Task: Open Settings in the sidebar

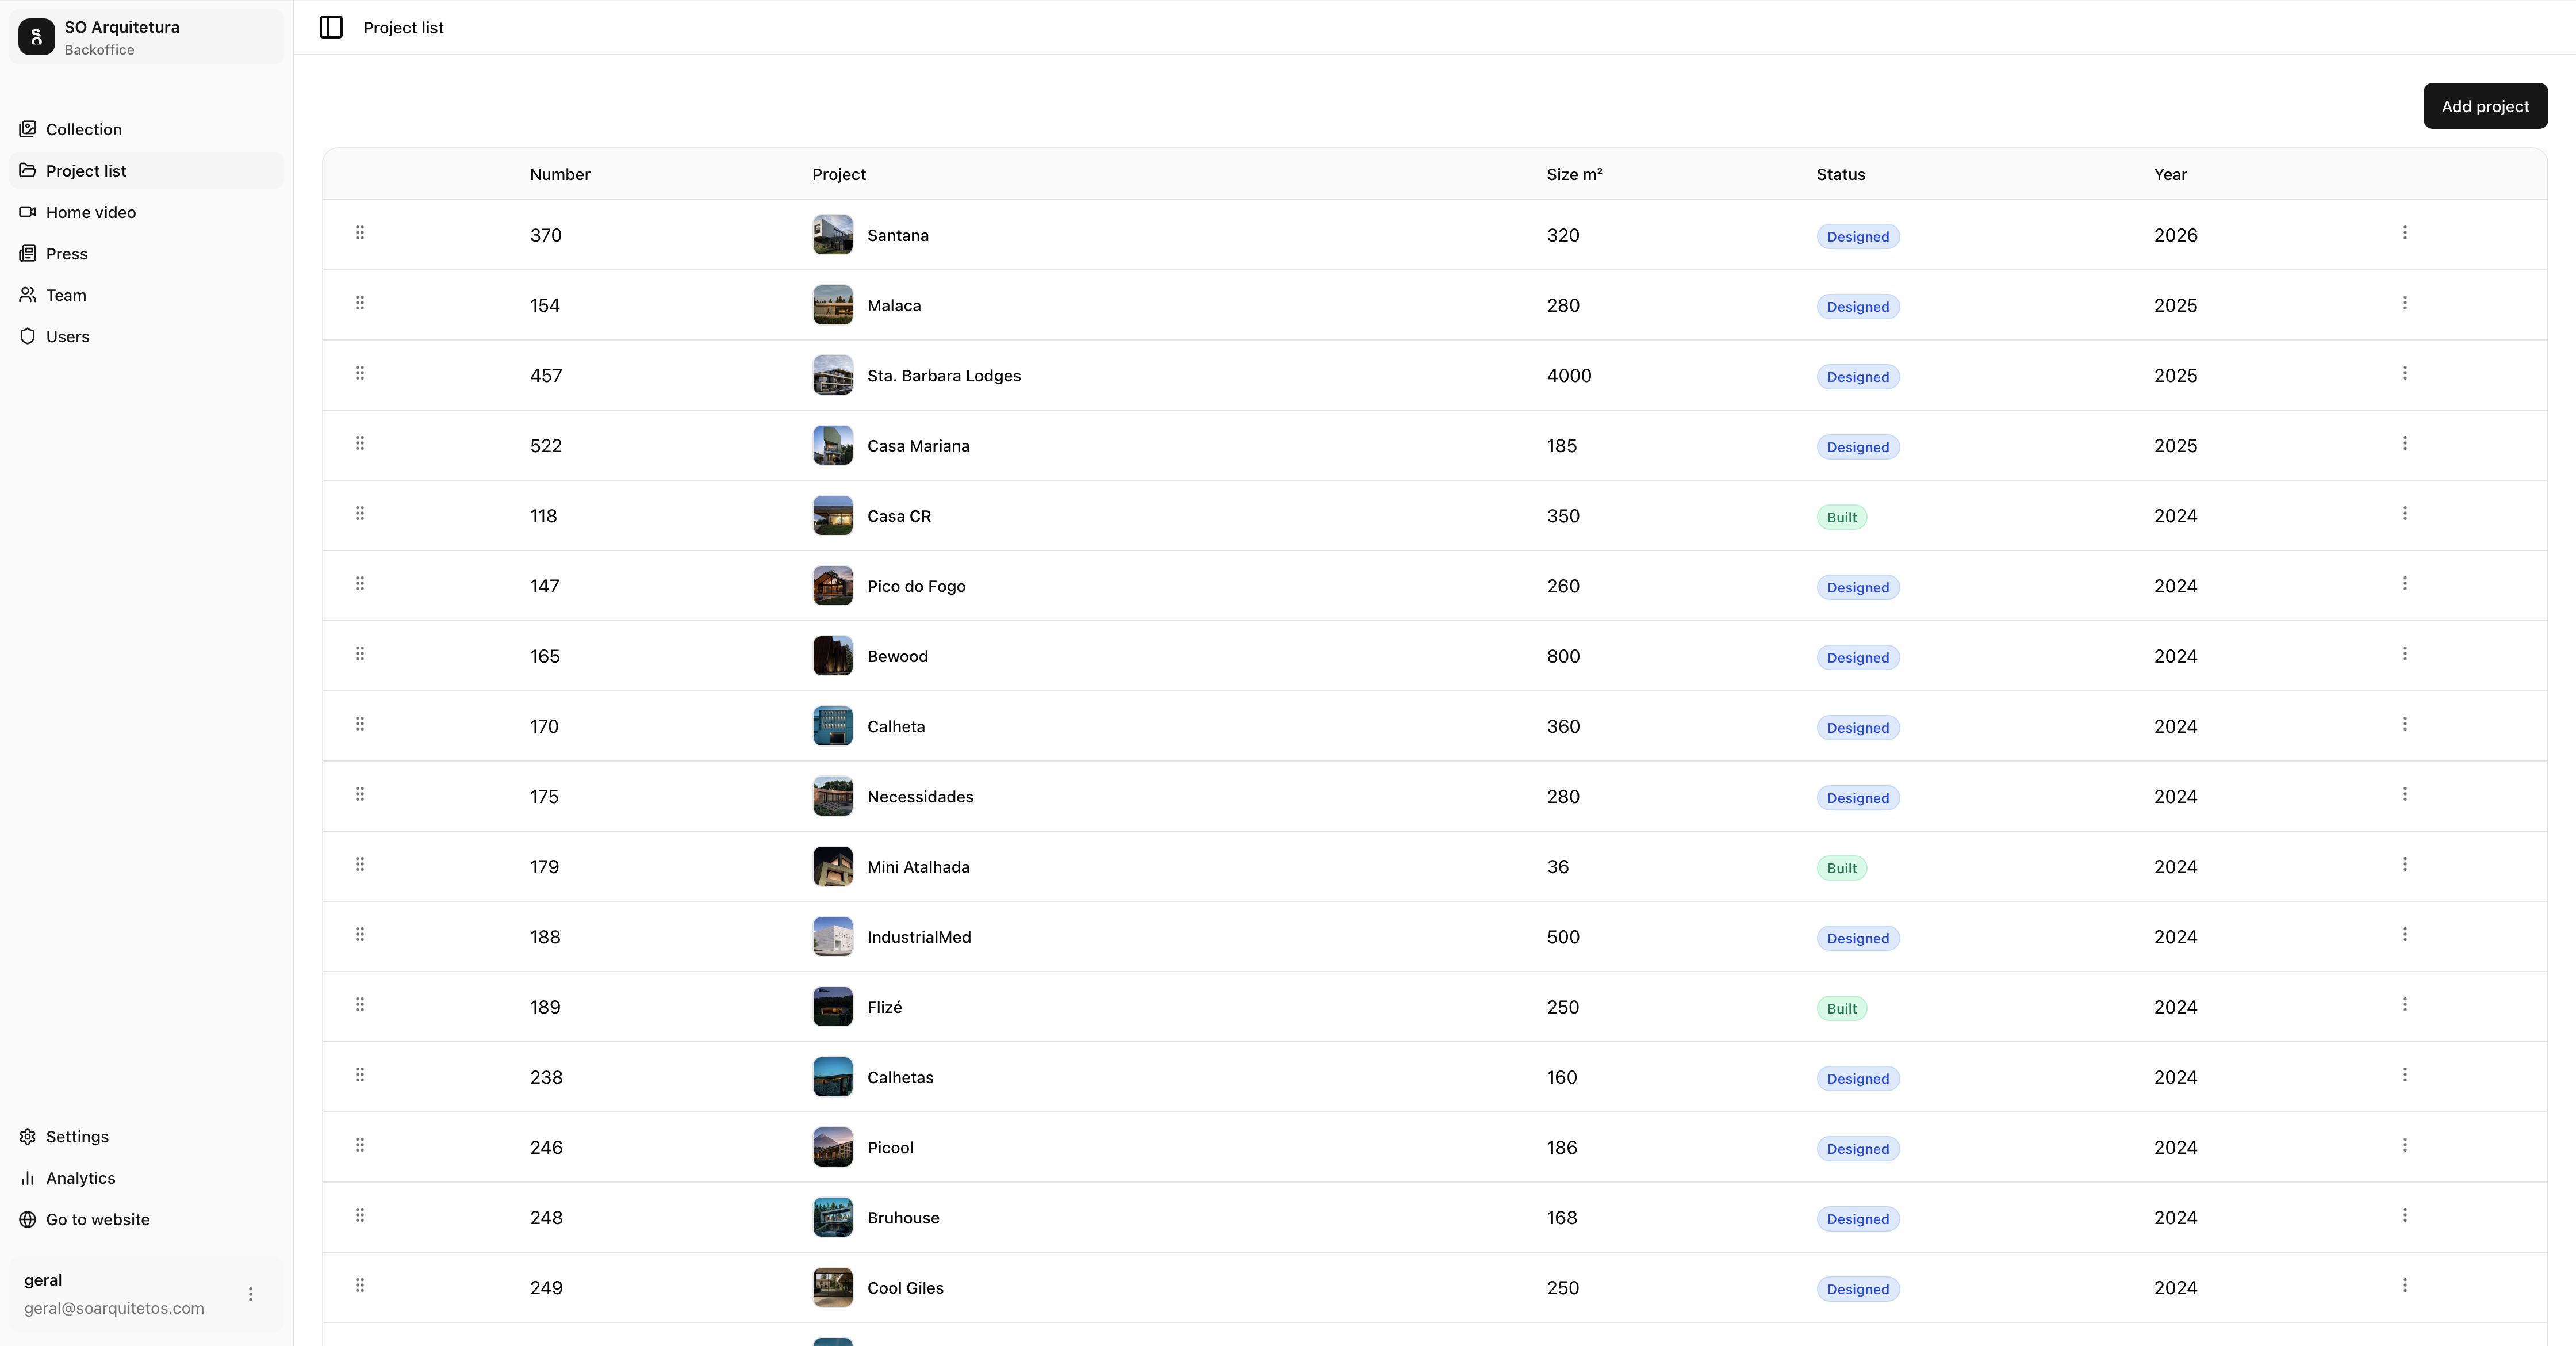Action: pyautogui.click(x=147, y=1136)
